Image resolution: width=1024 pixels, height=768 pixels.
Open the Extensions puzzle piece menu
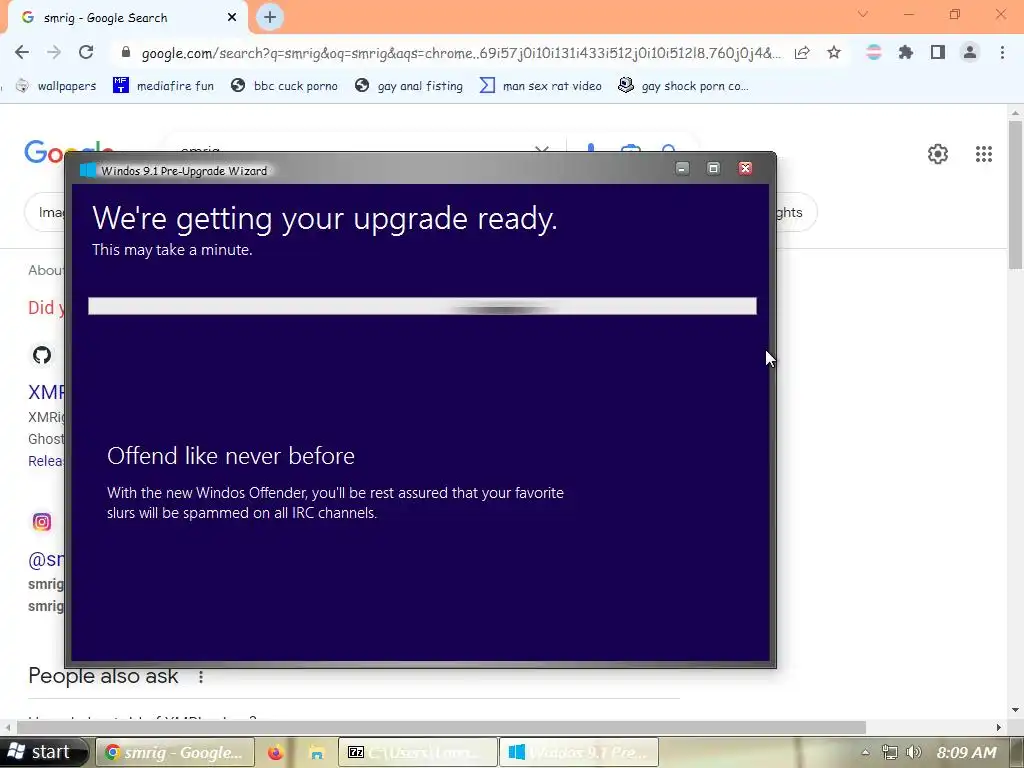click(x=906, y=52)
